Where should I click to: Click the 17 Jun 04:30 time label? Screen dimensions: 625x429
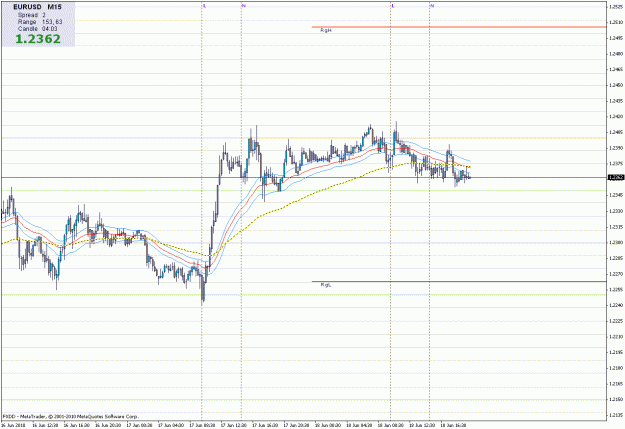click(x=170, y=425)
